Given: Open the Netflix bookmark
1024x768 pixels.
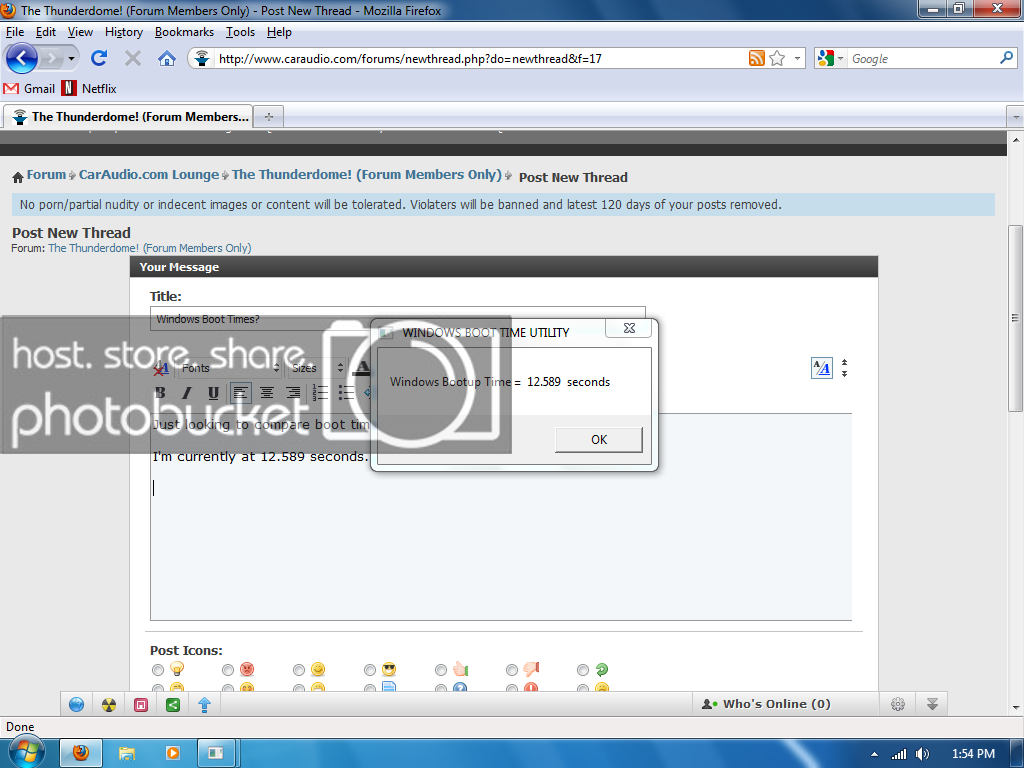Looking at the screenshot, I should [x=89, y=88].
